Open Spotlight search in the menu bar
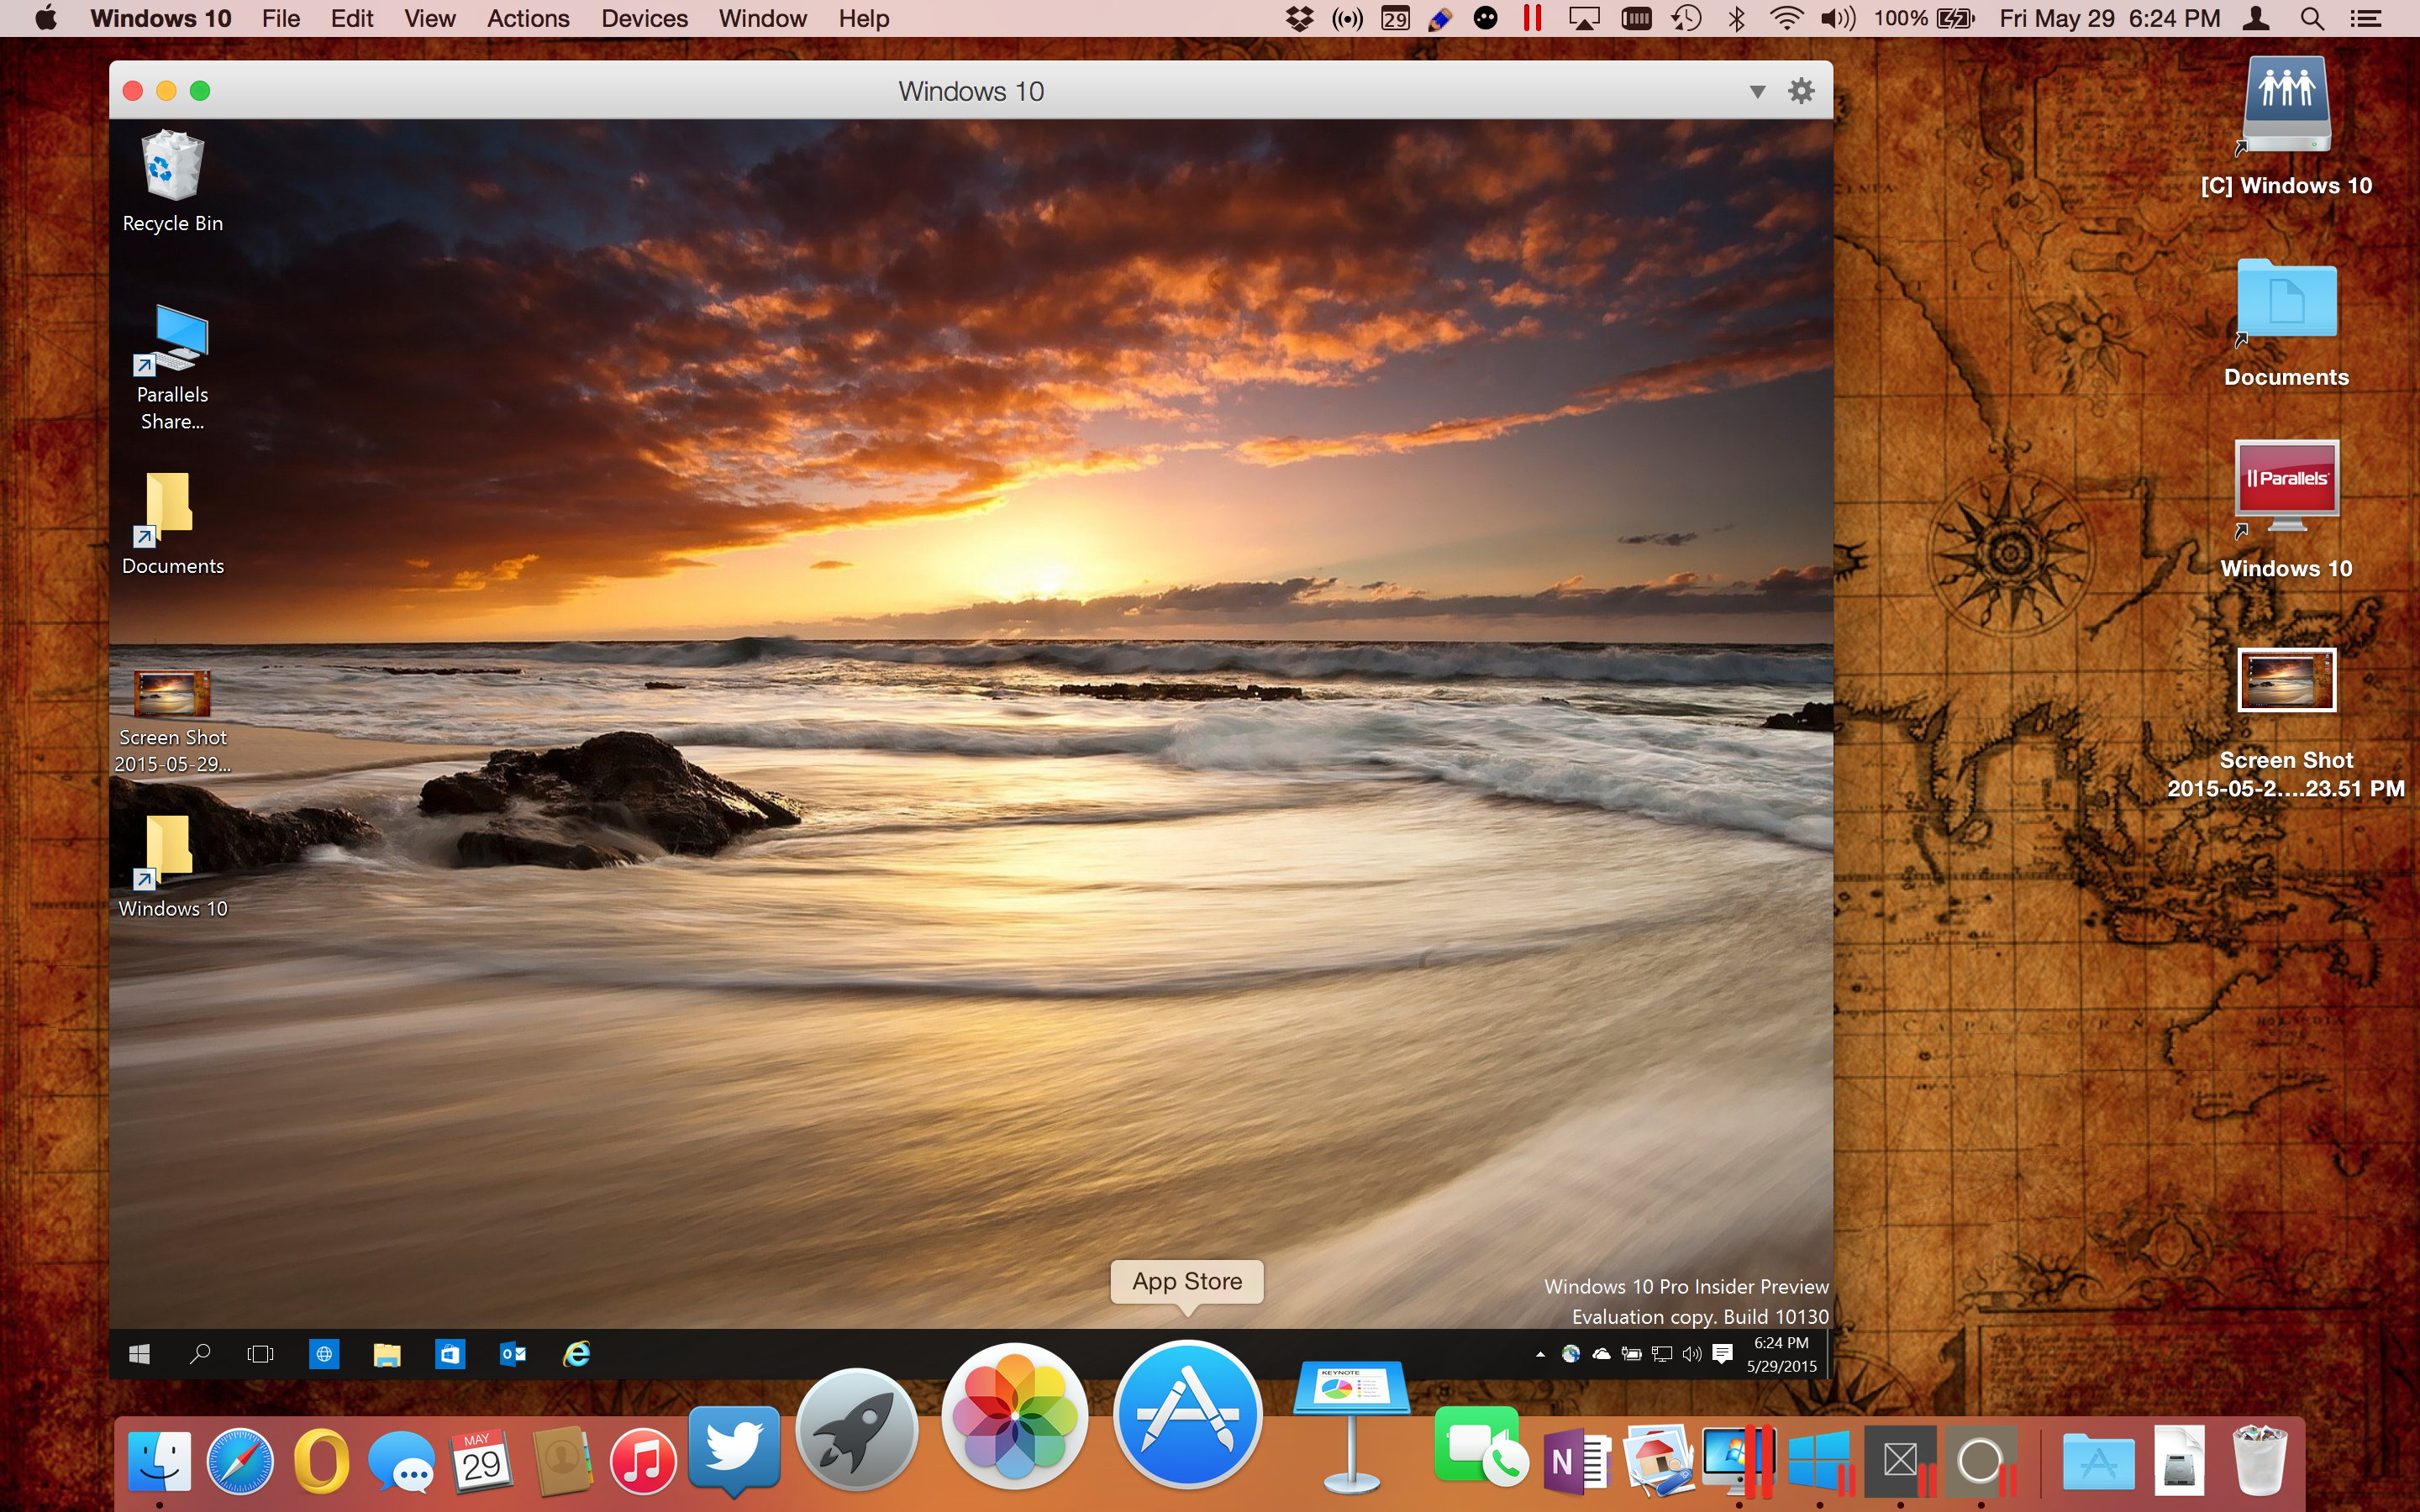The height and width of the screenshot is (1512, 2420). (2311, 18)
